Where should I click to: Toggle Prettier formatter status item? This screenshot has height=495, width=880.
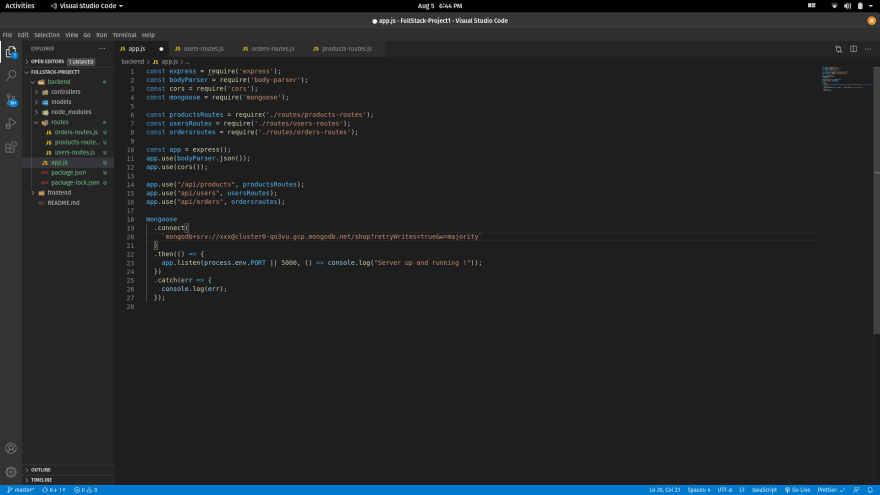pyautogui.click(x=831, y=490)
